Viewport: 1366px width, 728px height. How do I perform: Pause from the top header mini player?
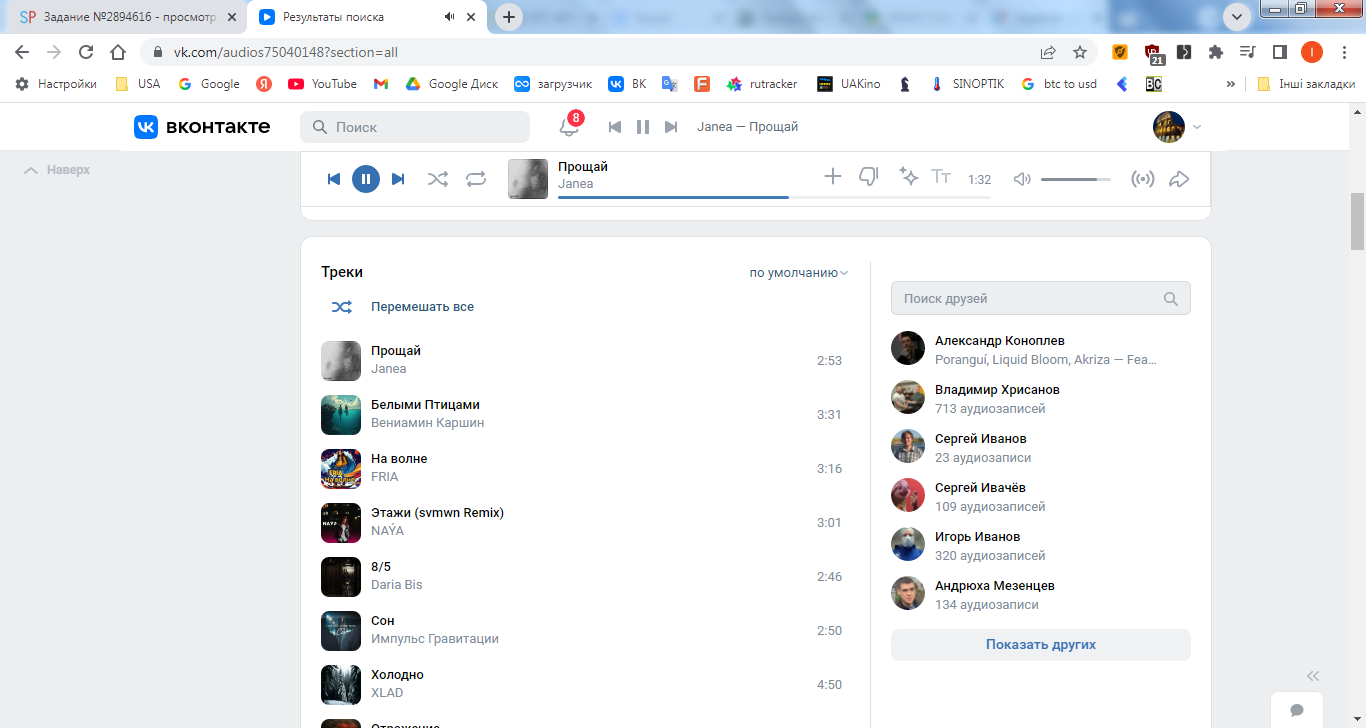point(643,127)
